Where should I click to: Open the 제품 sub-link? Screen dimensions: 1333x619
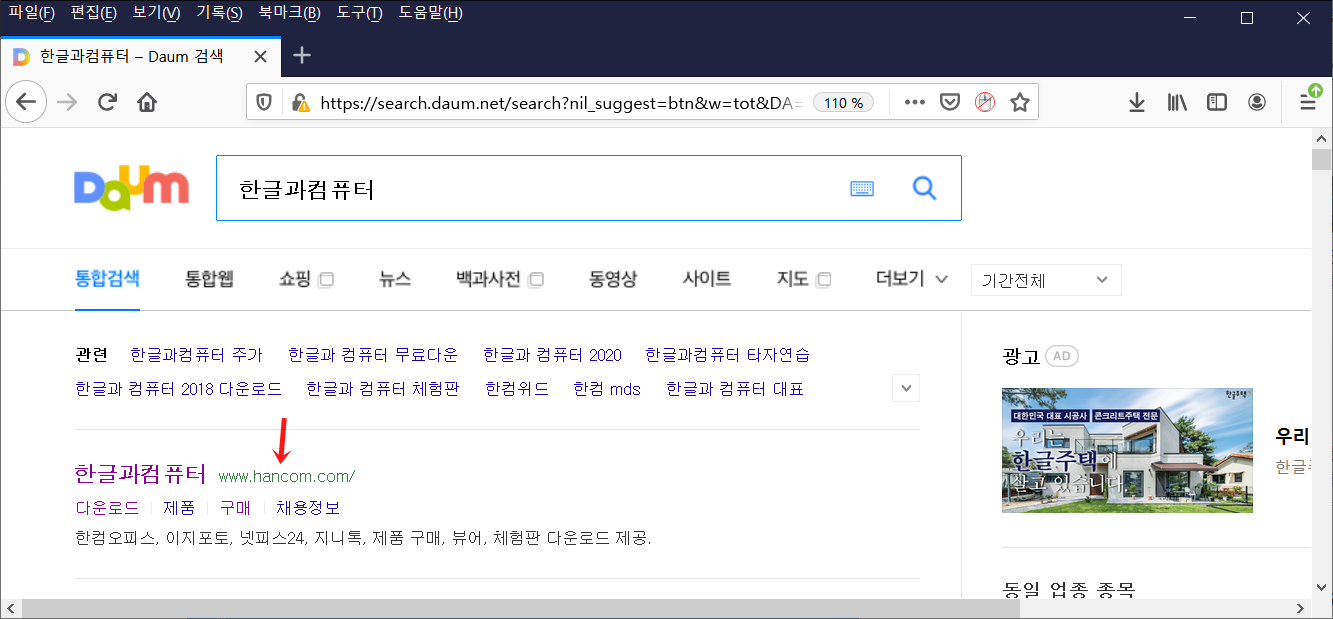click(179, 508)
